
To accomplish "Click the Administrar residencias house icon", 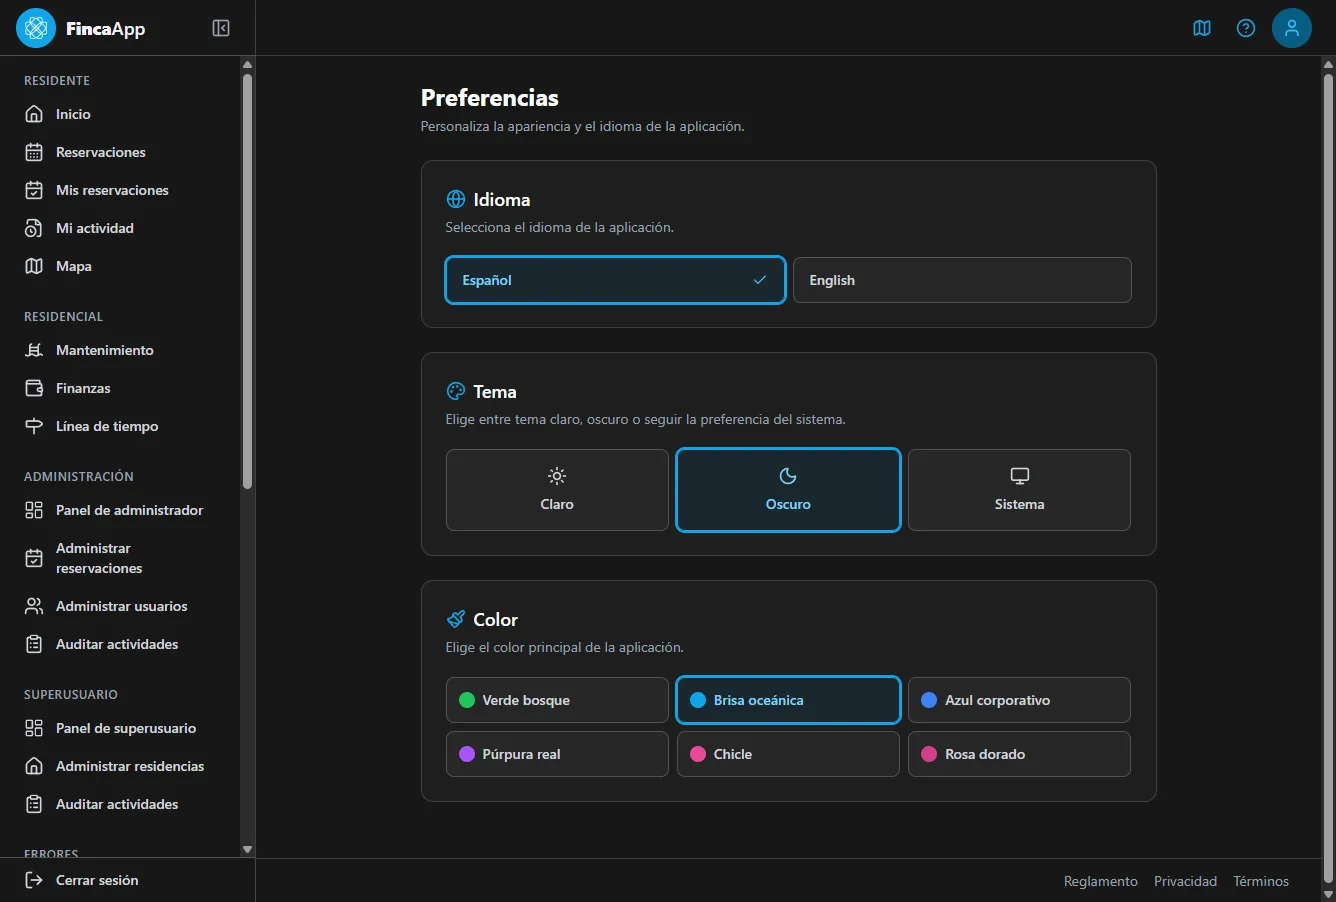I will click(34, 766).
